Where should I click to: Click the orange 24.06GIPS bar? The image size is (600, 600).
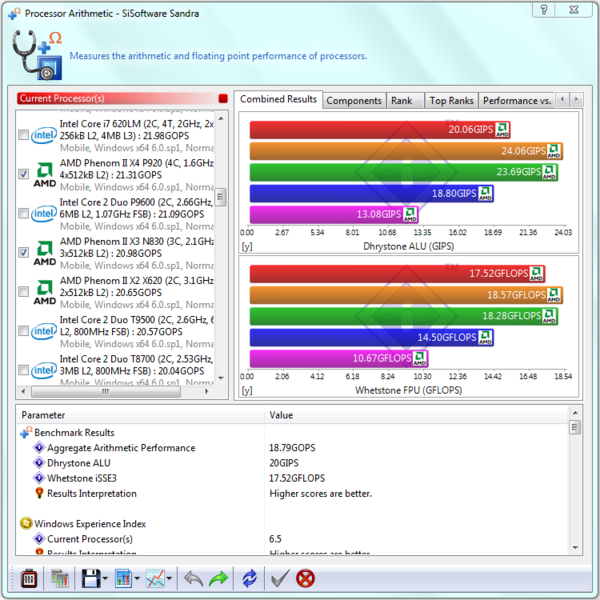(406, 151)
